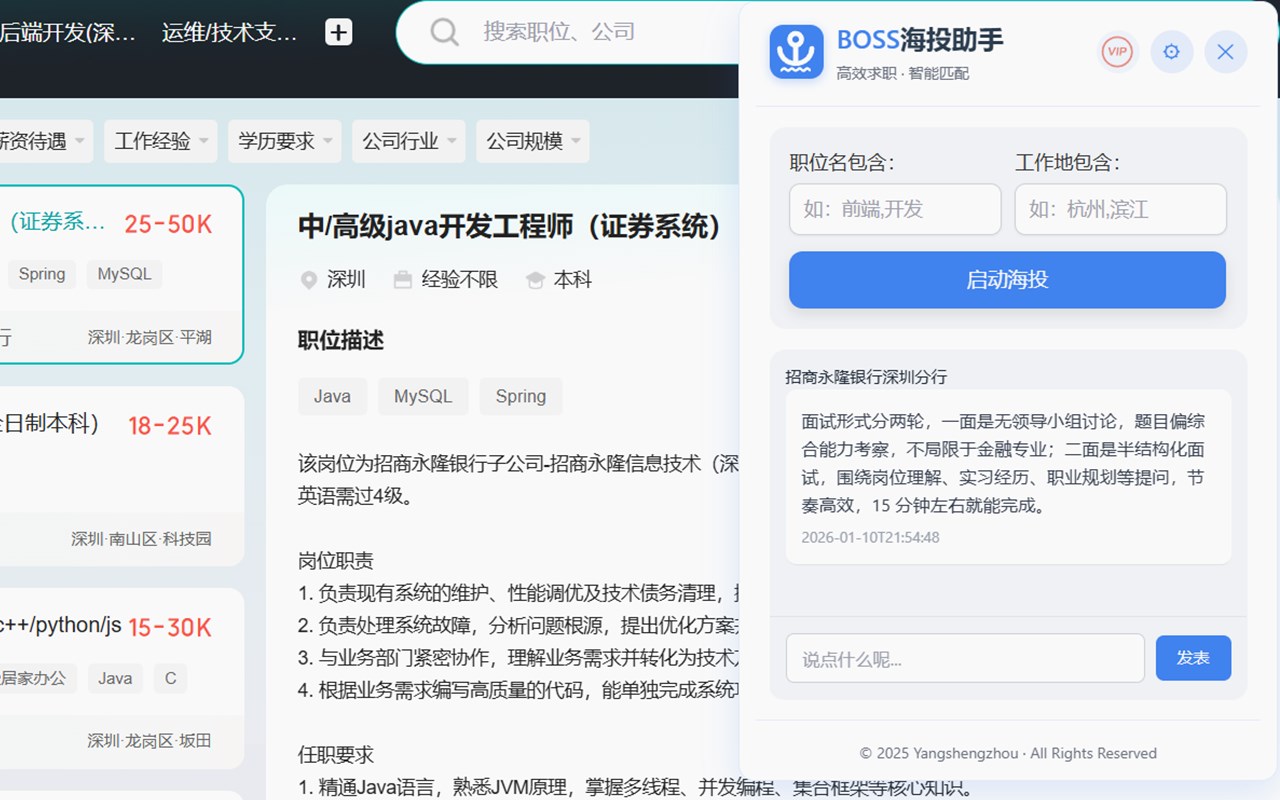Click the 中/高级java开发工程师（证券系统） job title
Viewport: 1280px width, 800px height.
[510, 227]
